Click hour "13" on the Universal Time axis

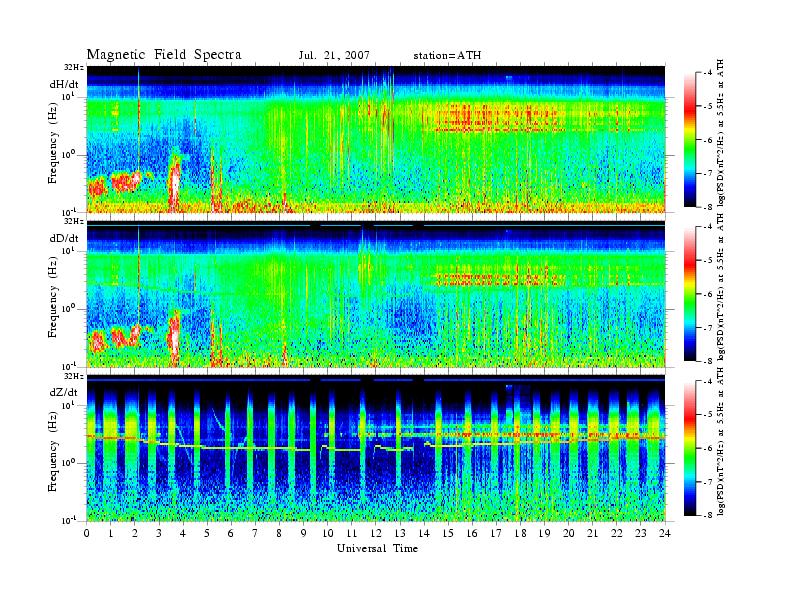click(400, 533)
